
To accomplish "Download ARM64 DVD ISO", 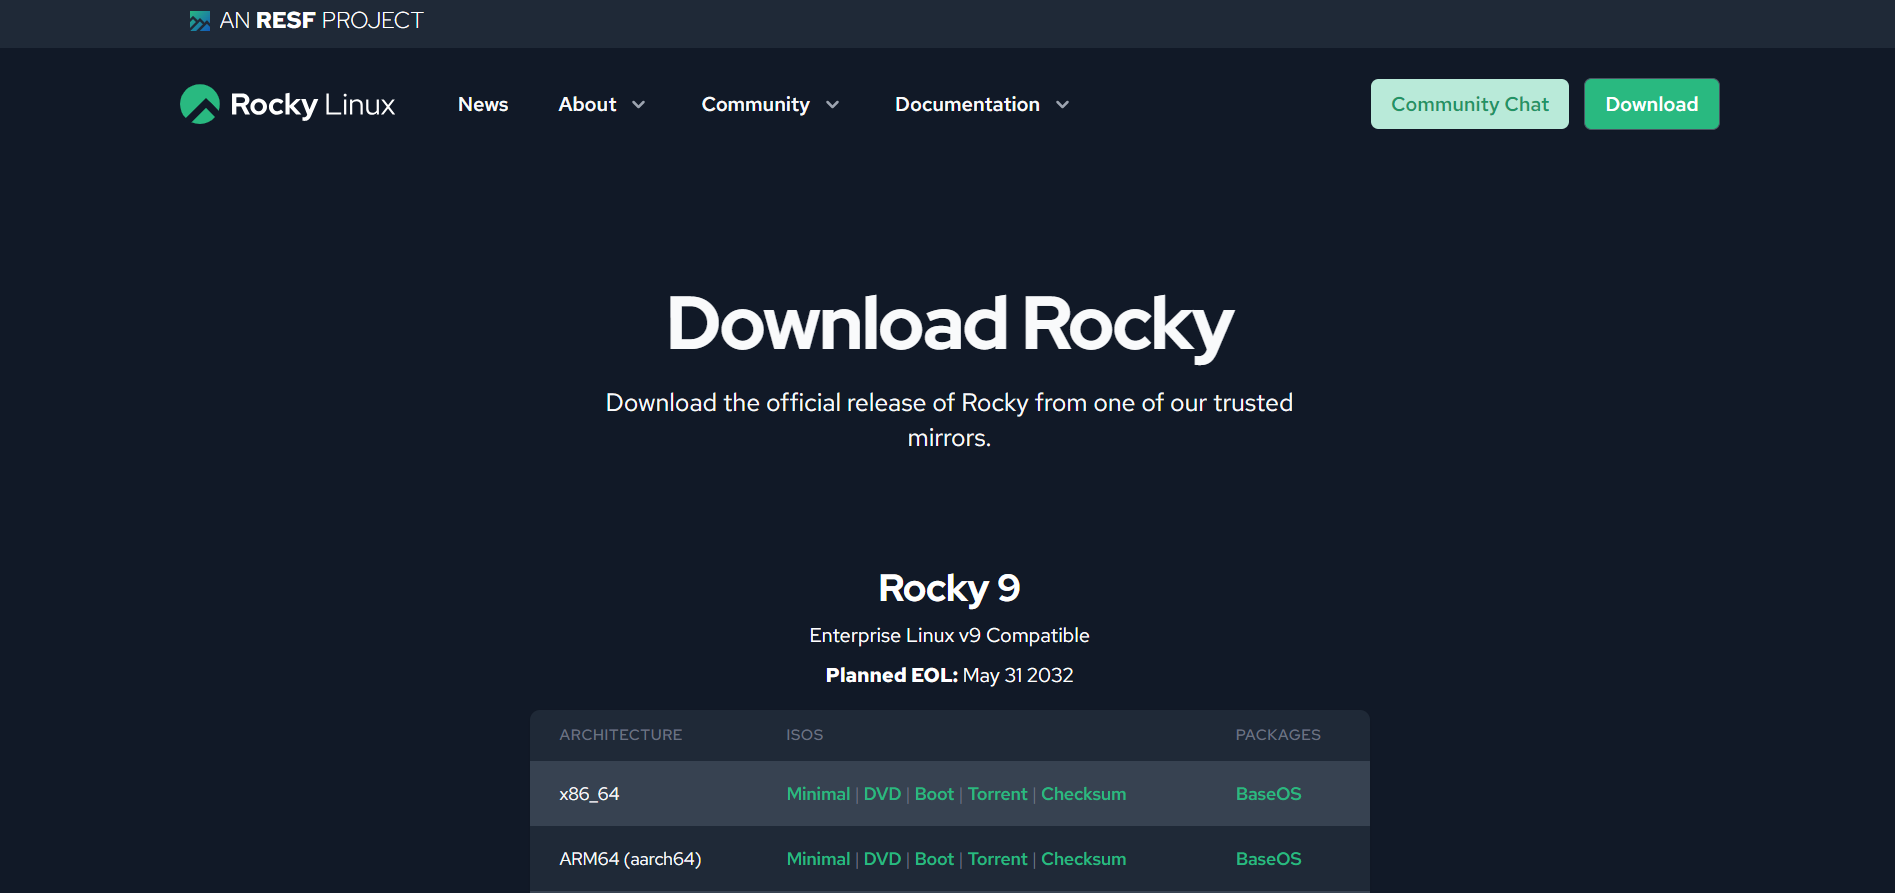I will (882, 859).
